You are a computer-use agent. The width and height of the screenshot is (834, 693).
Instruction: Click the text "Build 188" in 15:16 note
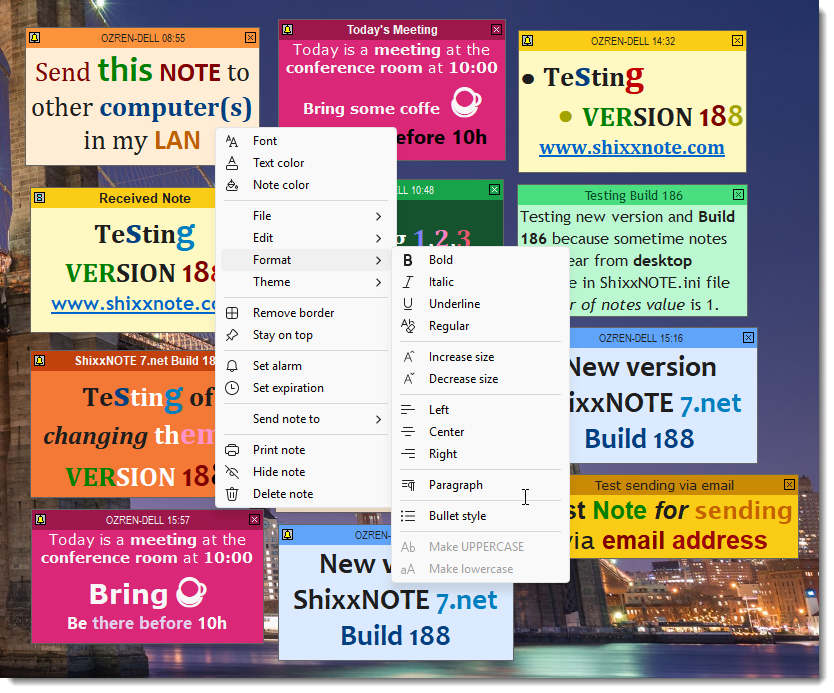639,439
